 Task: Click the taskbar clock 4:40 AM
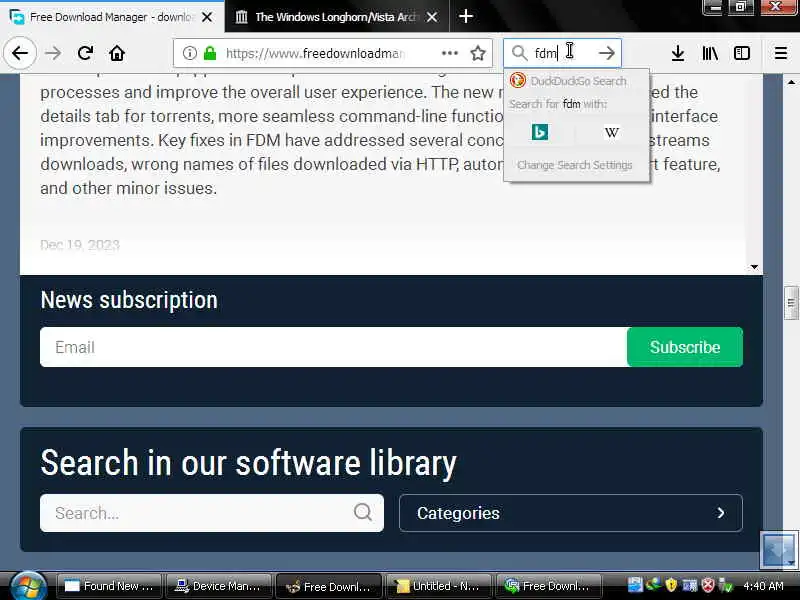click(763, 586)
